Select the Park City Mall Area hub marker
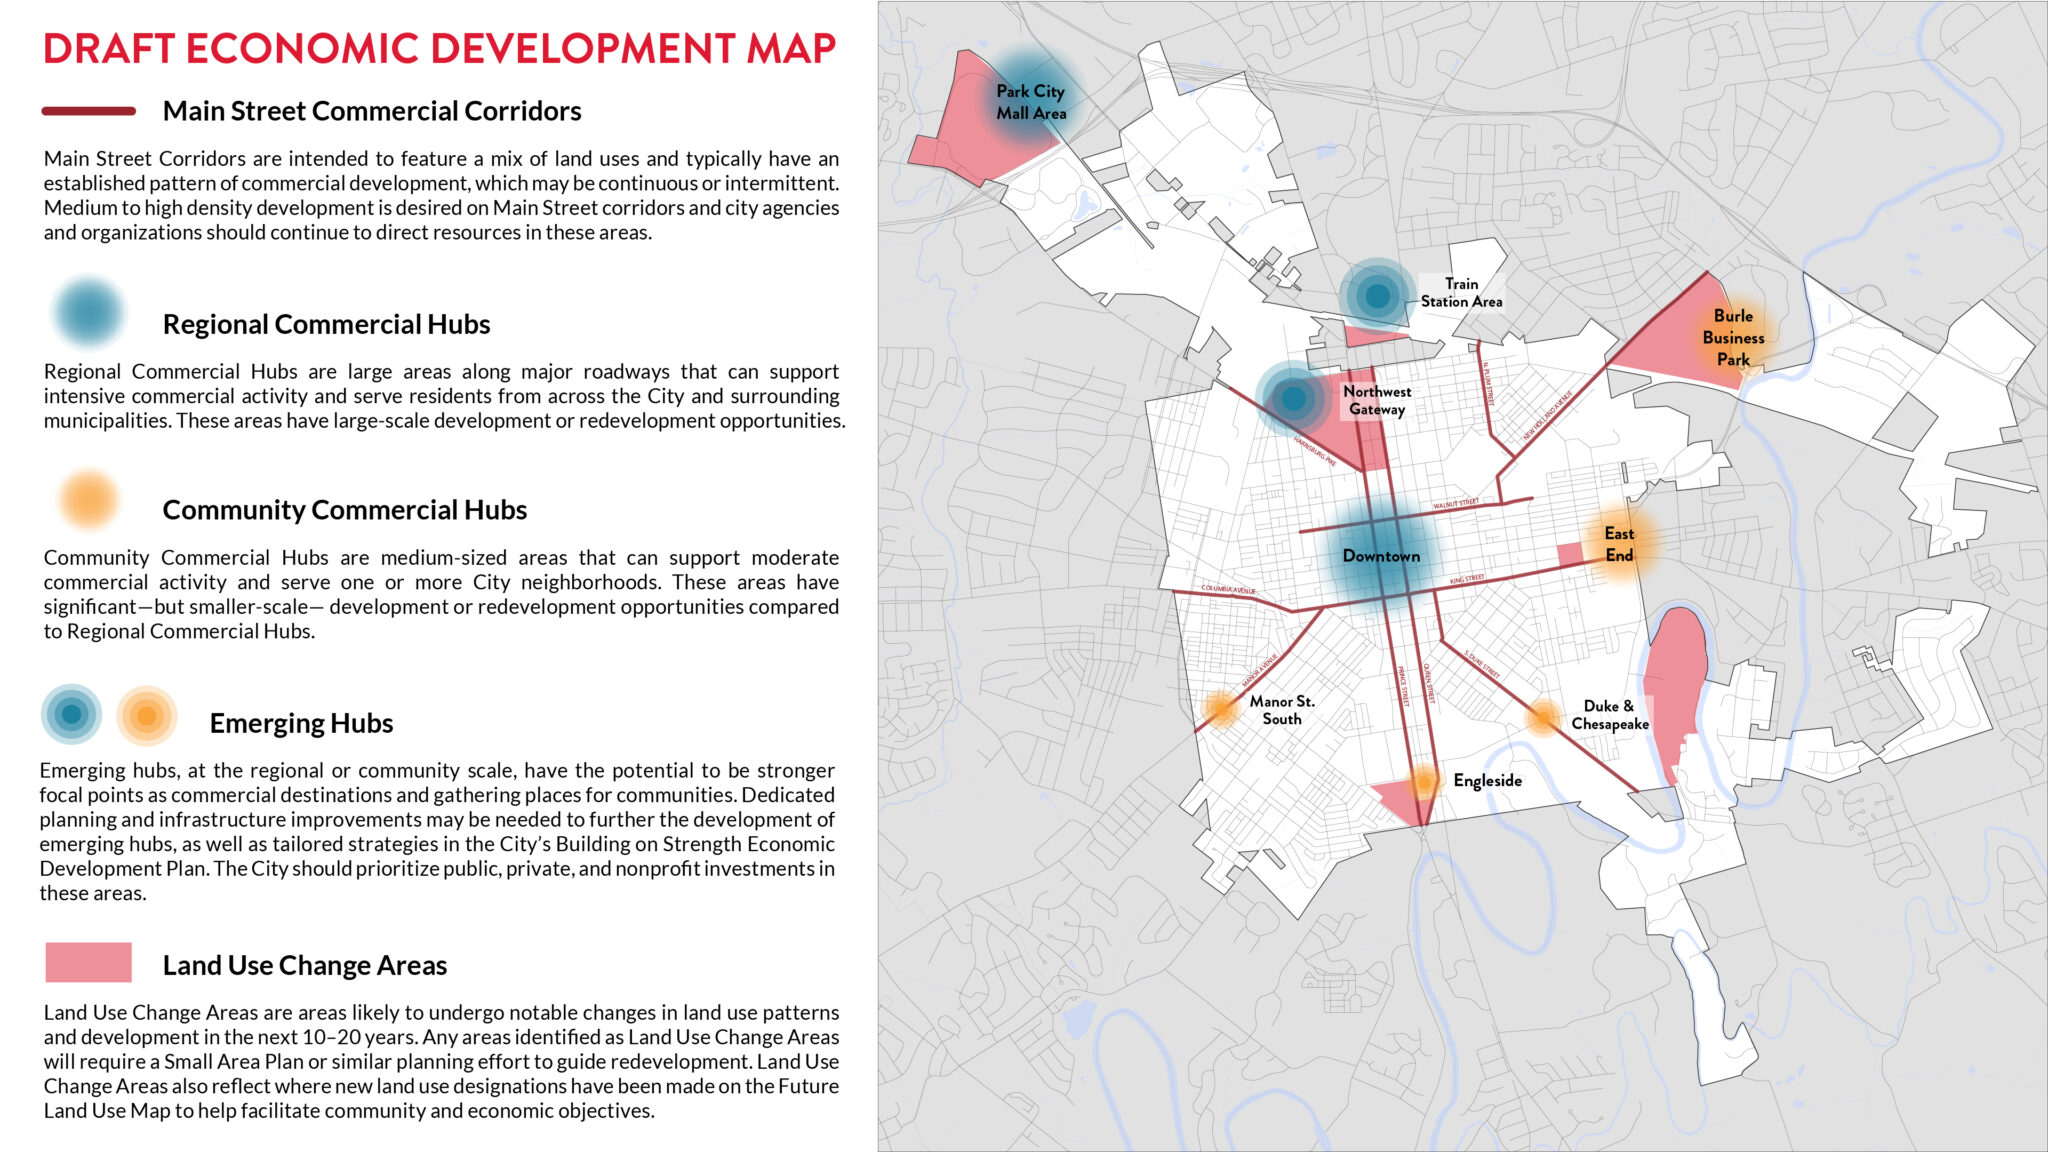The image size is (2048, 1152). pos(1032,100)
